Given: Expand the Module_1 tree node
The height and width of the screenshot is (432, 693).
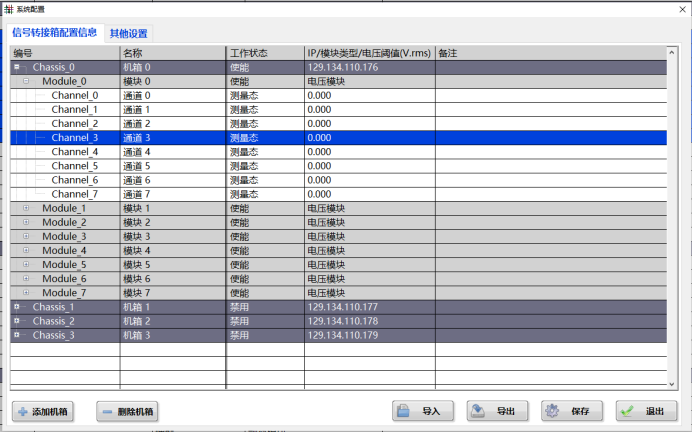Looking at the screenshot, I should pyautogui.click(x=26, y=208).
